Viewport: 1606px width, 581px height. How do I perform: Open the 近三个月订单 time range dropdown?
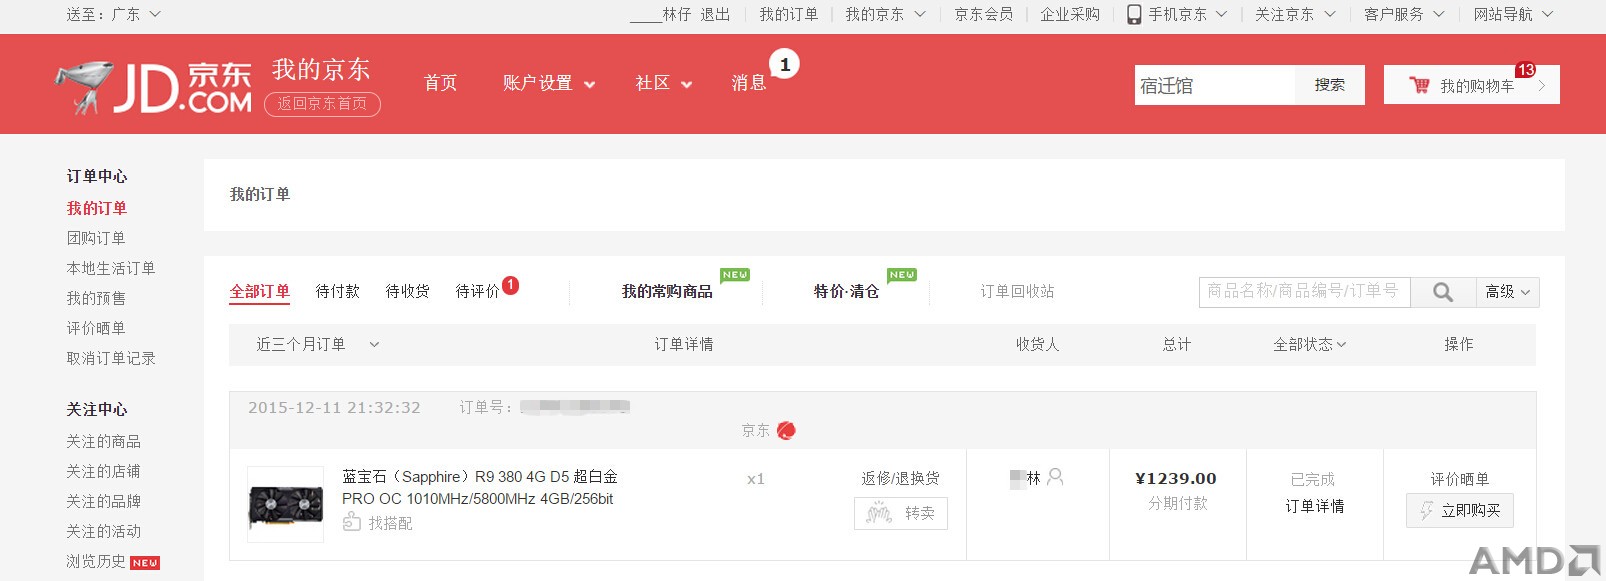point(318,345)
